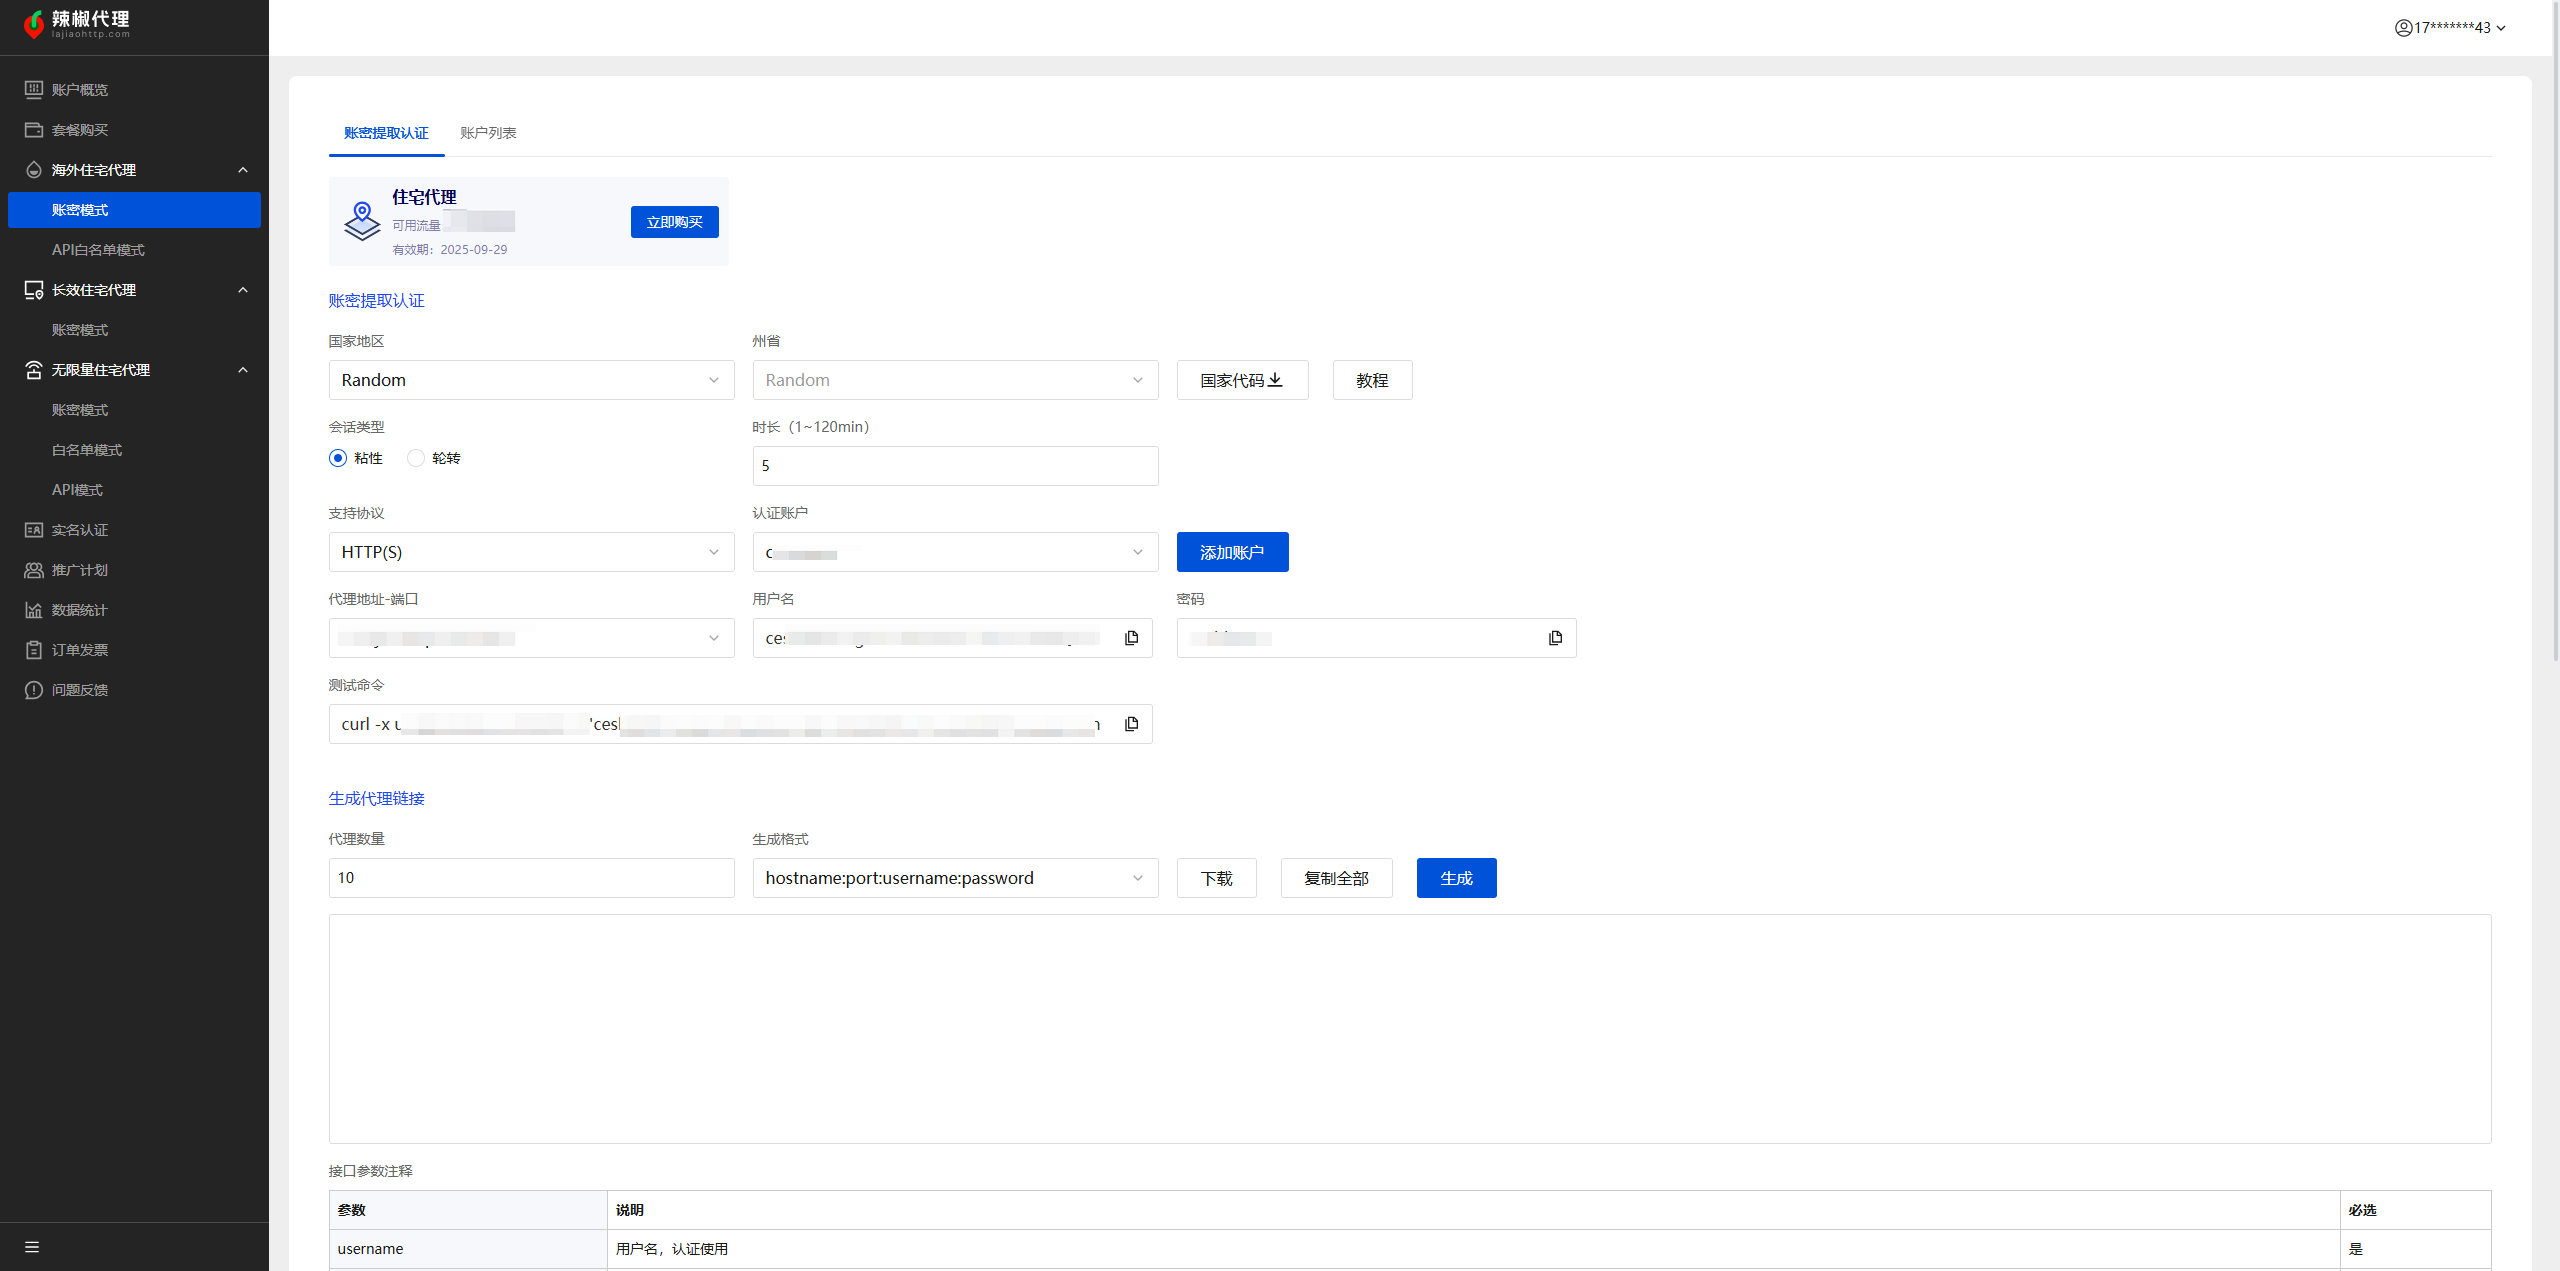Select the 粘性 session radio button

(338, 458)
